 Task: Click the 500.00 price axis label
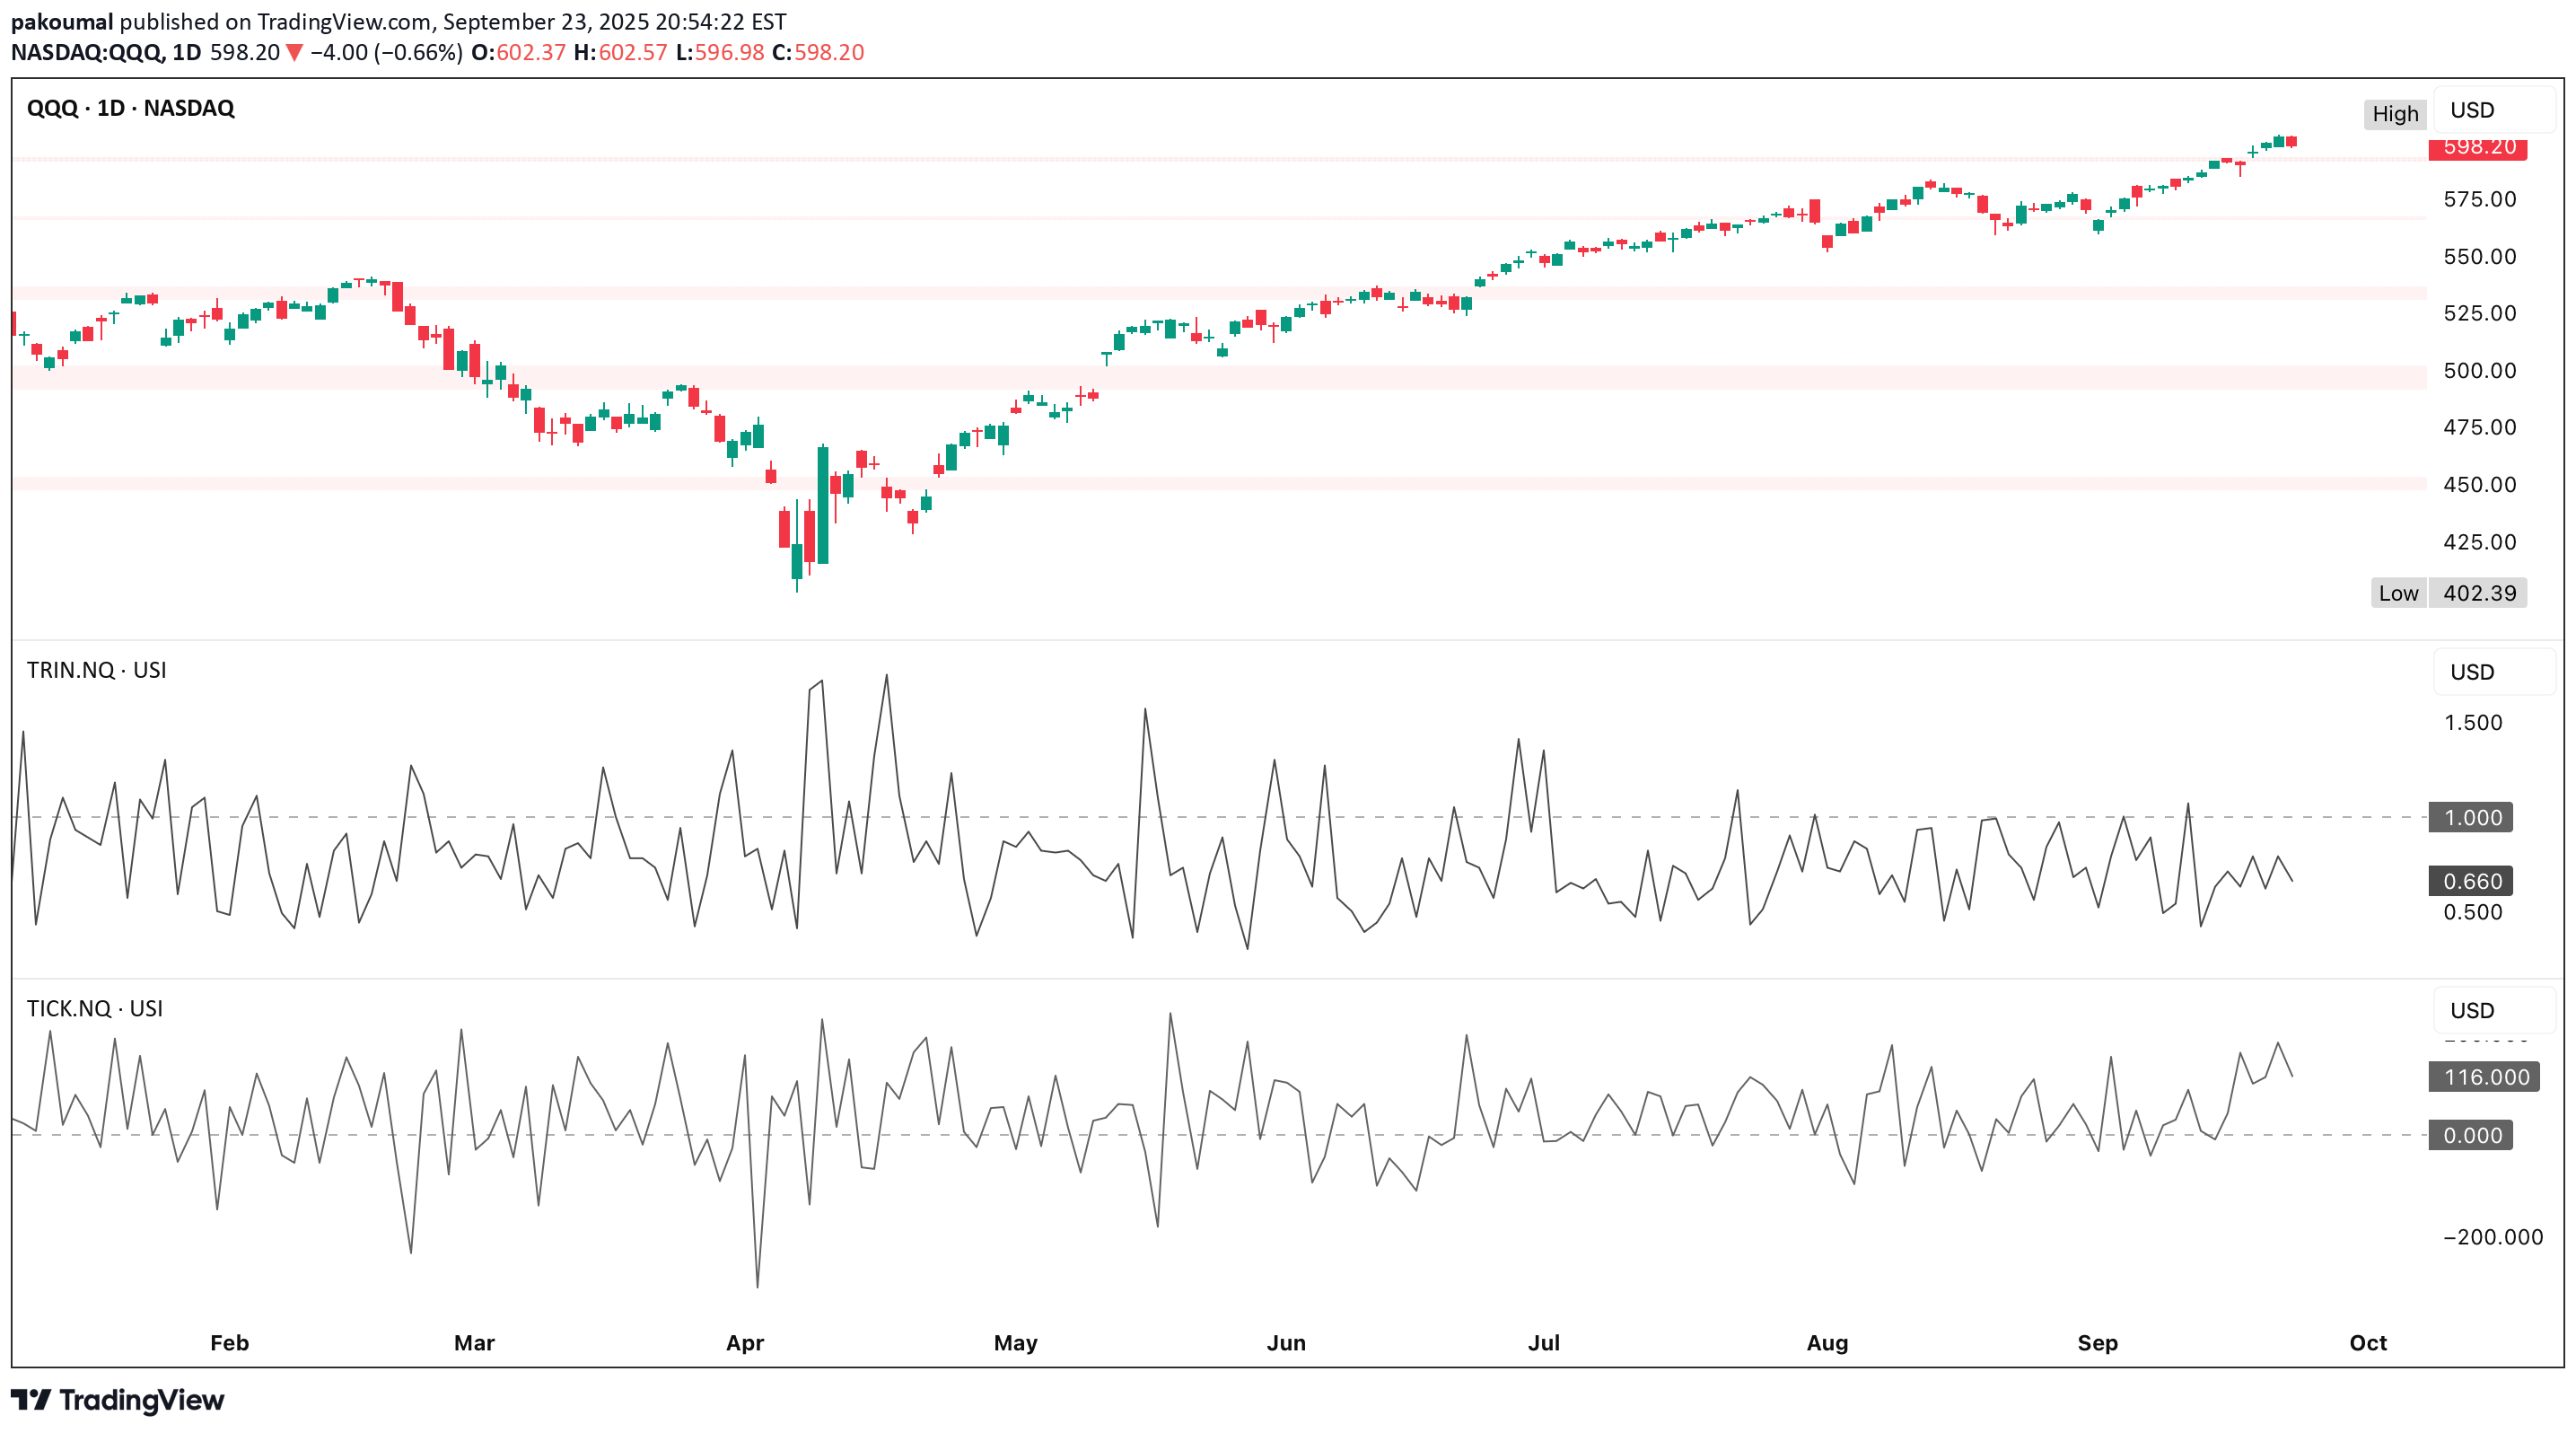pos(2479,370)
